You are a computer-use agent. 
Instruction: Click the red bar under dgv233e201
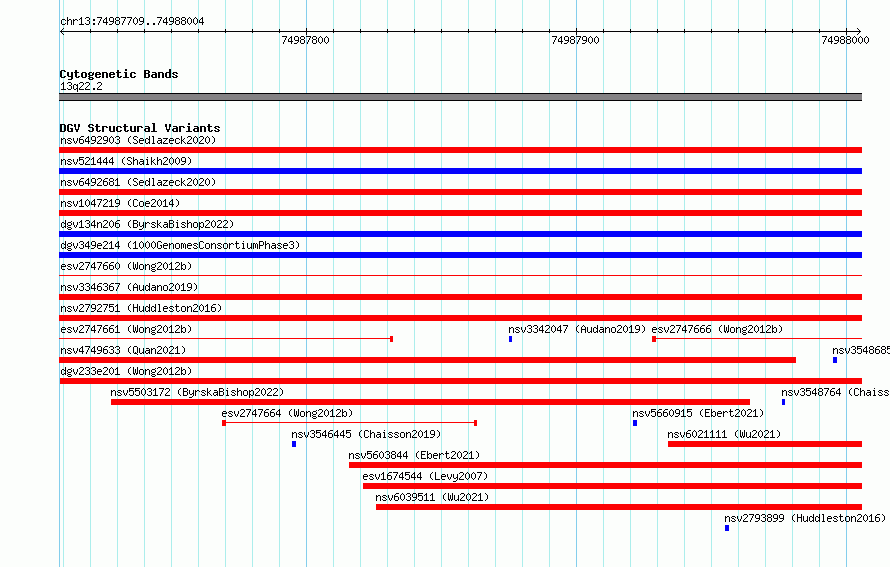tap(460, 381)
